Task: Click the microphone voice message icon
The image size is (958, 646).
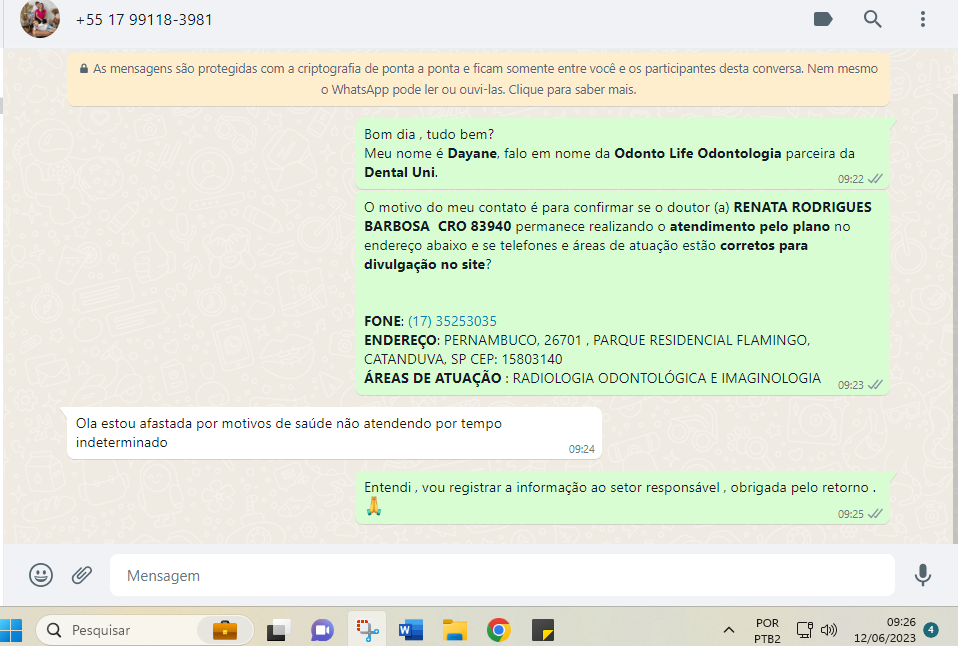Action: point(922,575)
